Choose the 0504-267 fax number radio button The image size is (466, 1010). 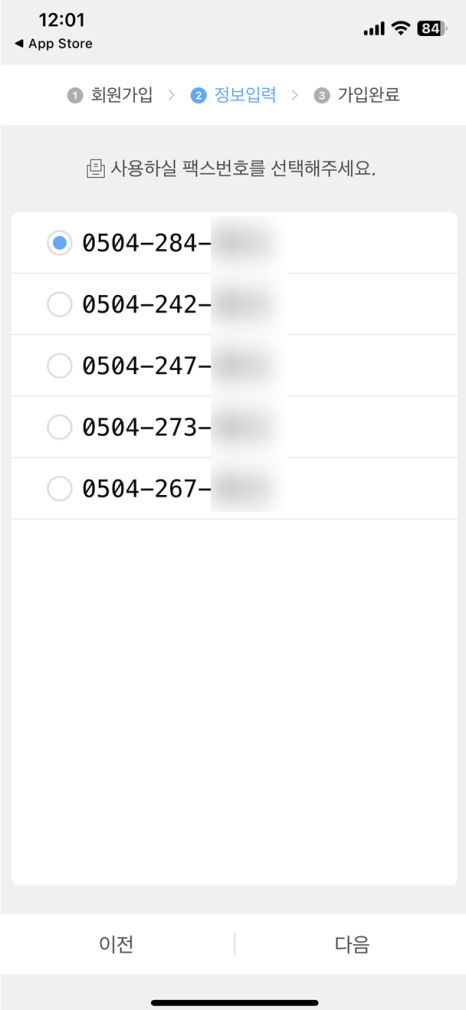coord(59,490)
